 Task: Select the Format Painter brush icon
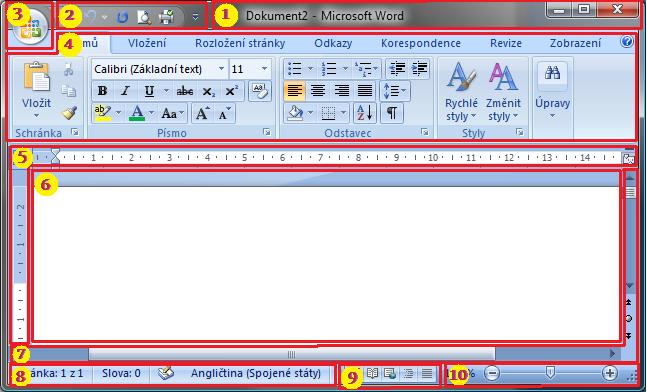[69, 112]
